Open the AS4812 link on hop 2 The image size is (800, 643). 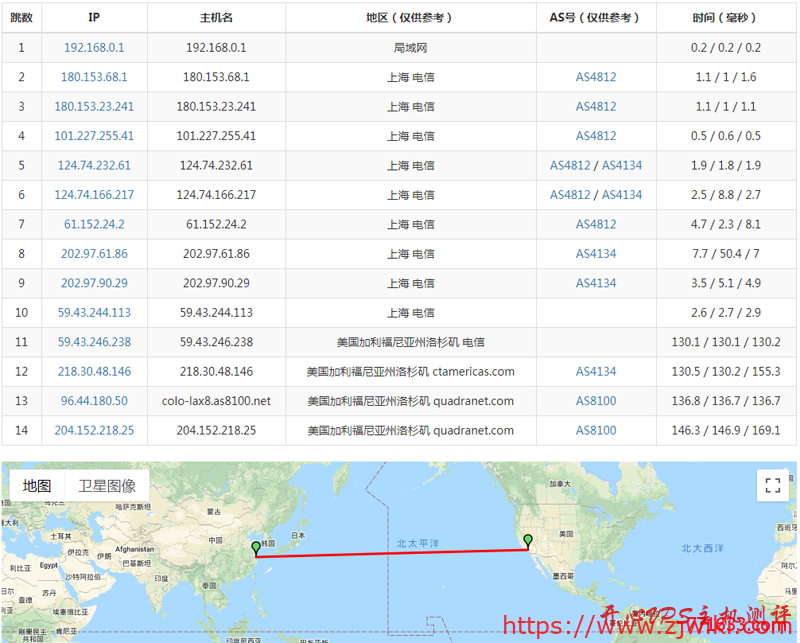596,77
